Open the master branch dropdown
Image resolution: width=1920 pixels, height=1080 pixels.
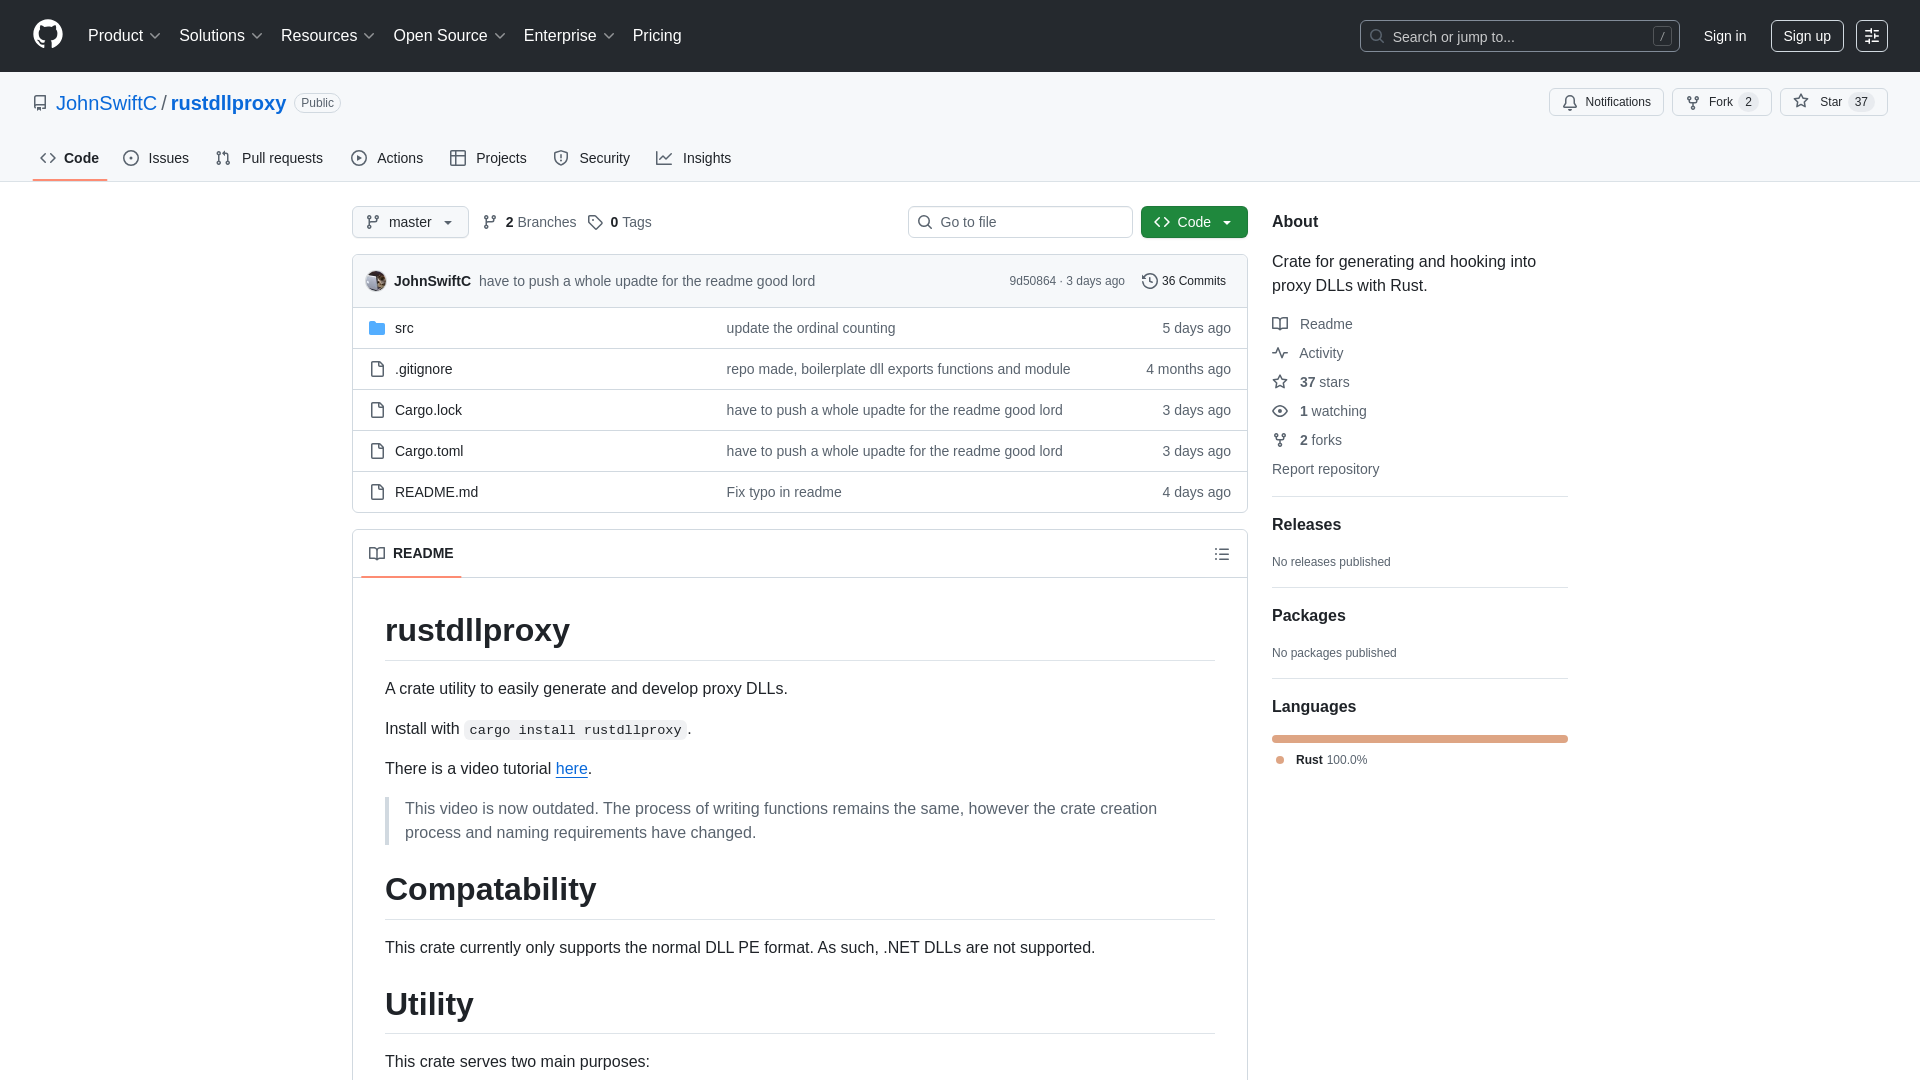410,222
